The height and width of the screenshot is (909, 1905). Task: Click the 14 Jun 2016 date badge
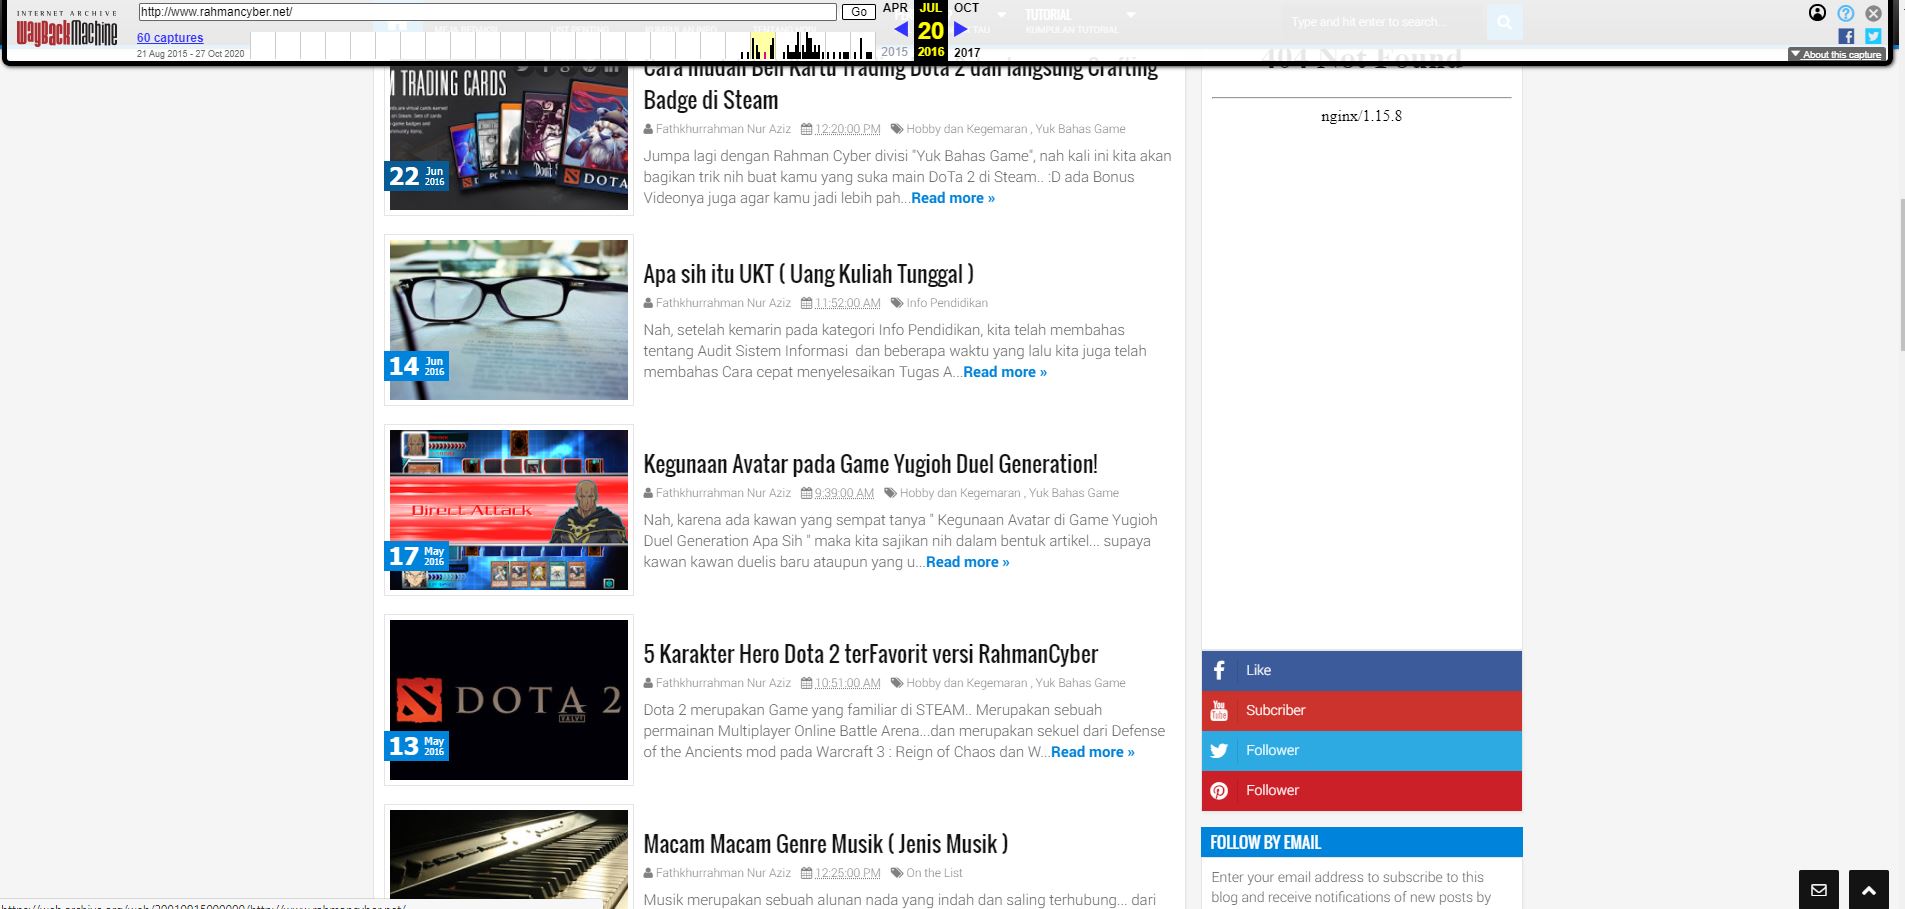[x=417, y=366]
